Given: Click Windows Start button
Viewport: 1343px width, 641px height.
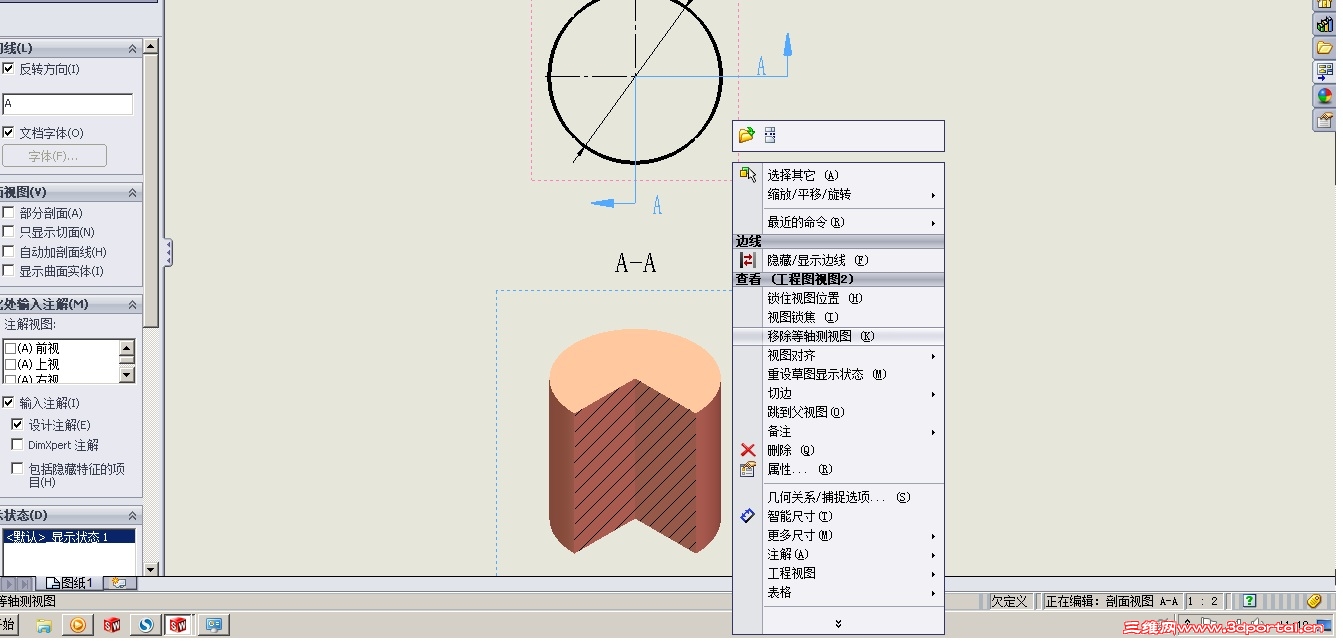Looking at the screenshot, I should coord(9,625).
